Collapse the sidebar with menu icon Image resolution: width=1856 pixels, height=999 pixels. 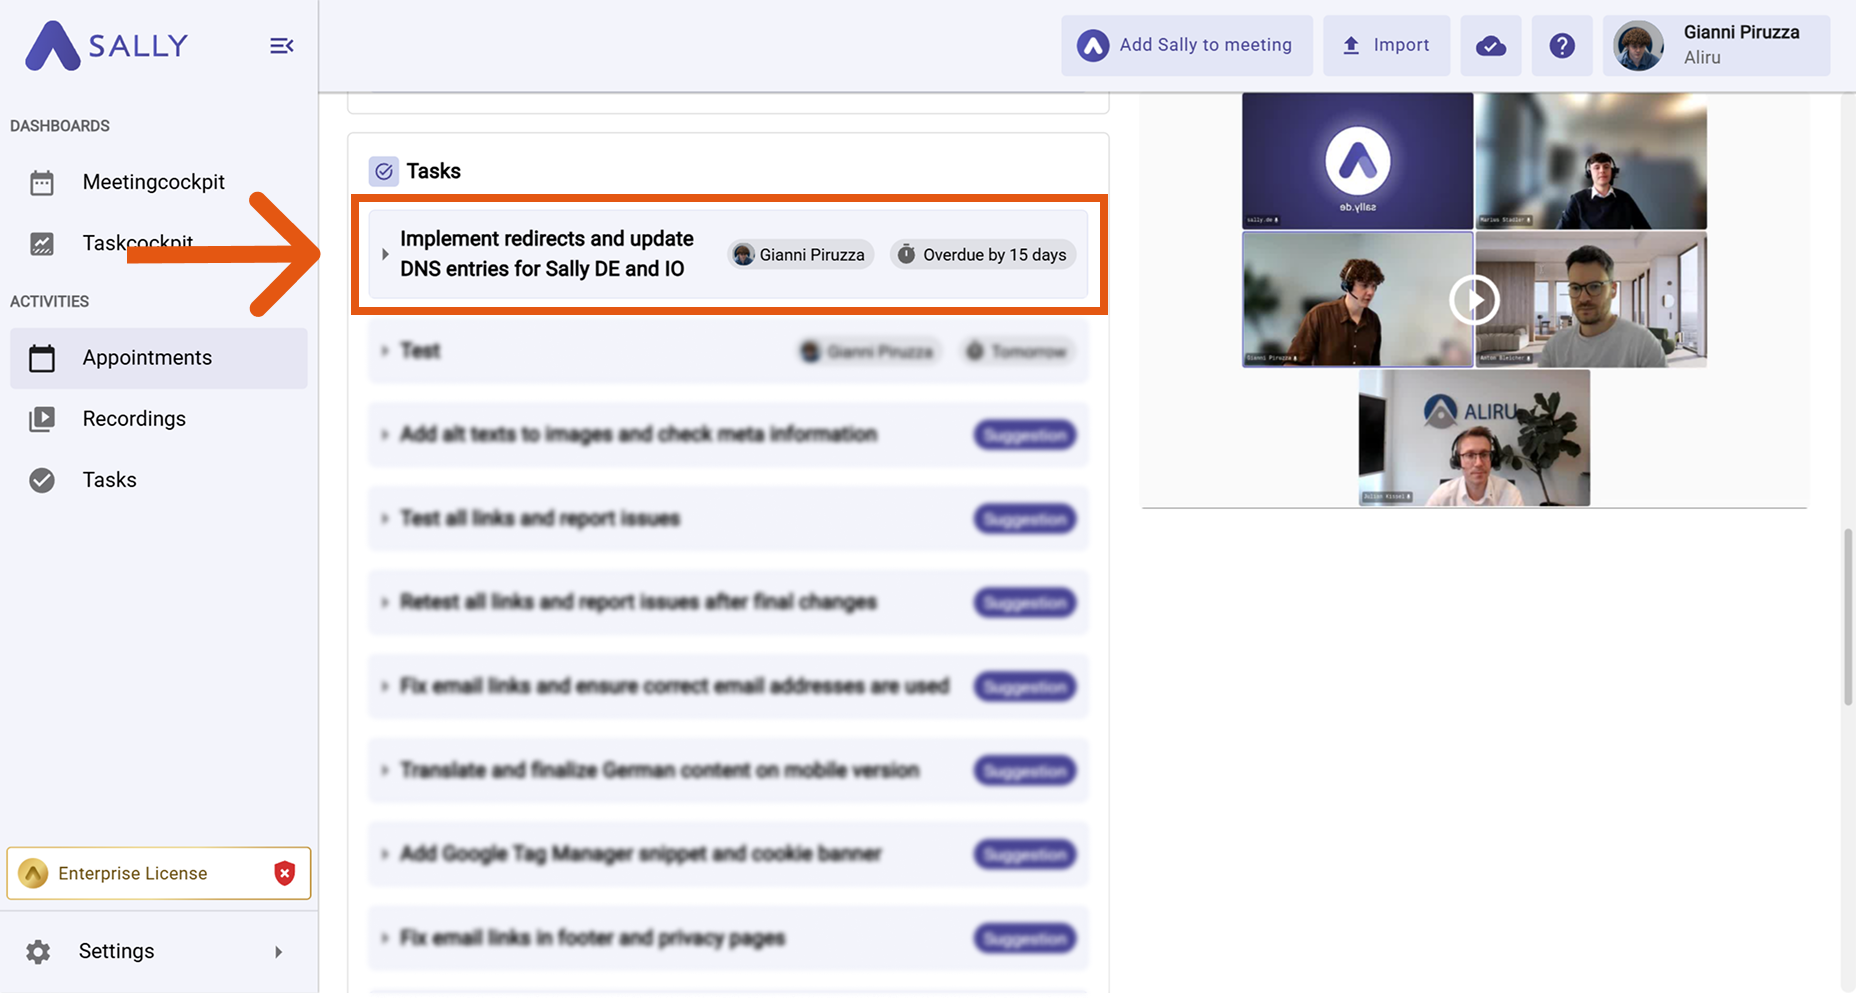[x=281, y=46]
